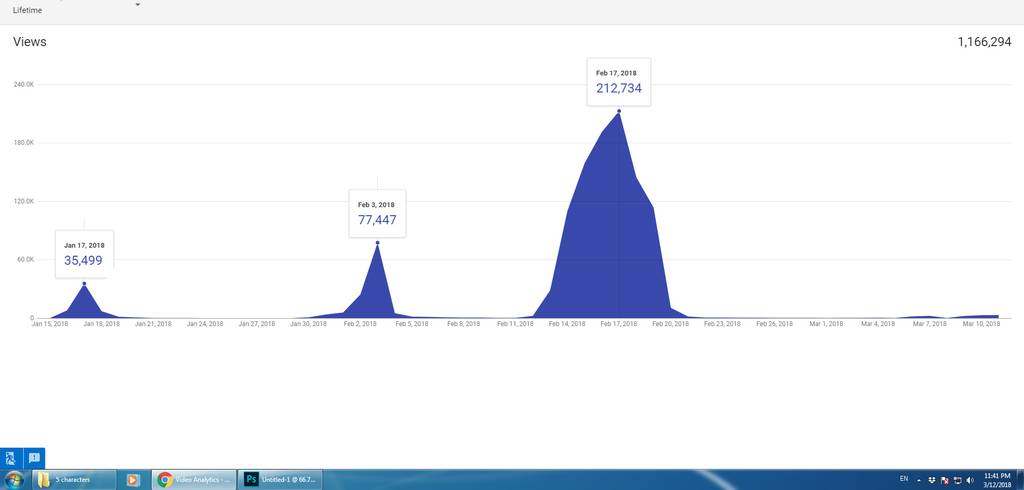Select the Feb 3, 2018 peak data point

click(377, 243)
